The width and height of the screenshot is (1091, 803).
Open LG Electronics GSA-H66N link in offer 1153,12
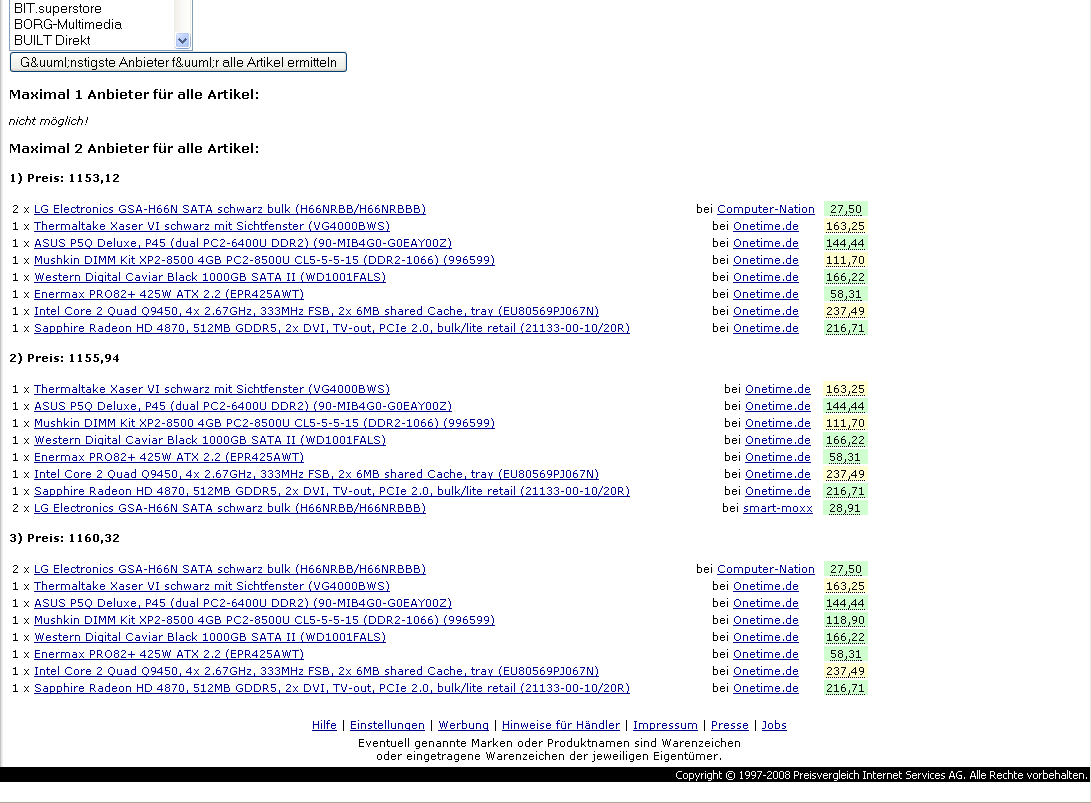(x=230, y=209)
